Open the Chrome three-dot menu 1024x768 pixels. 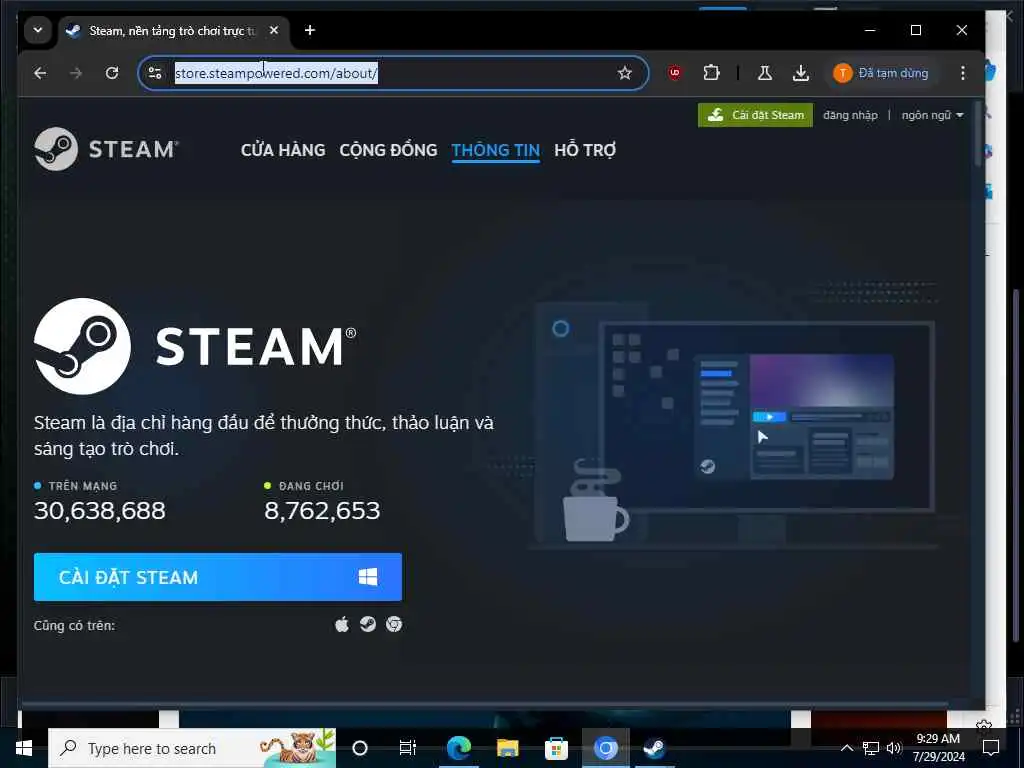pos(963,73)
